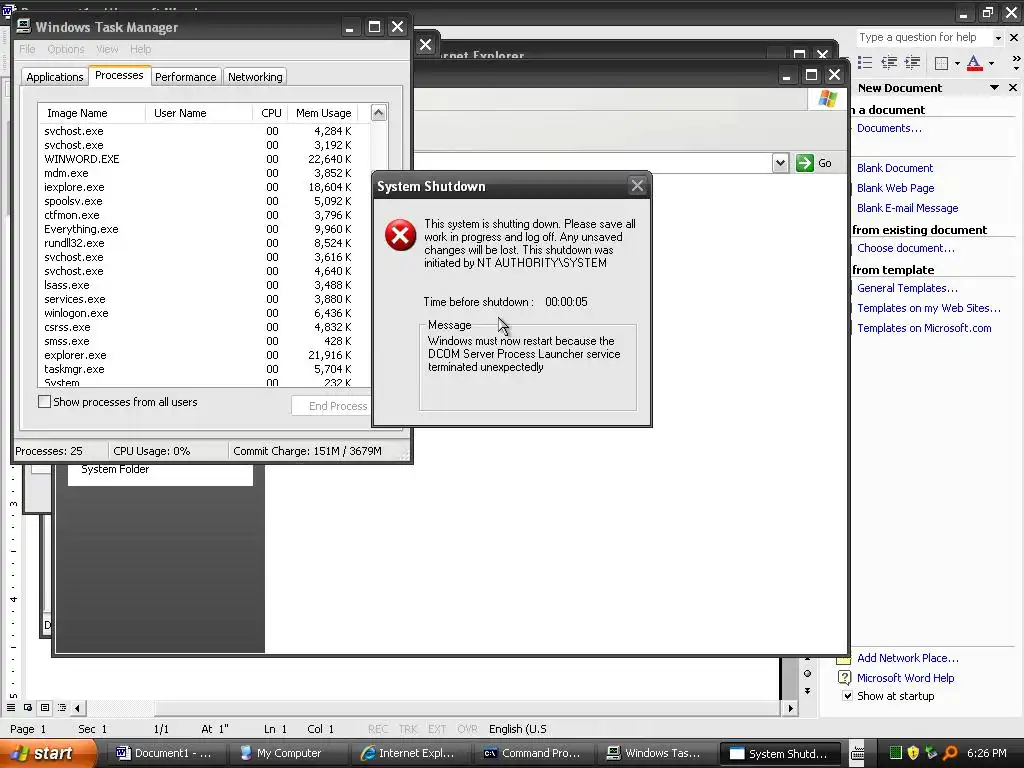
Task: Click the green CPU meter tray icon
Action: point(895,753)
